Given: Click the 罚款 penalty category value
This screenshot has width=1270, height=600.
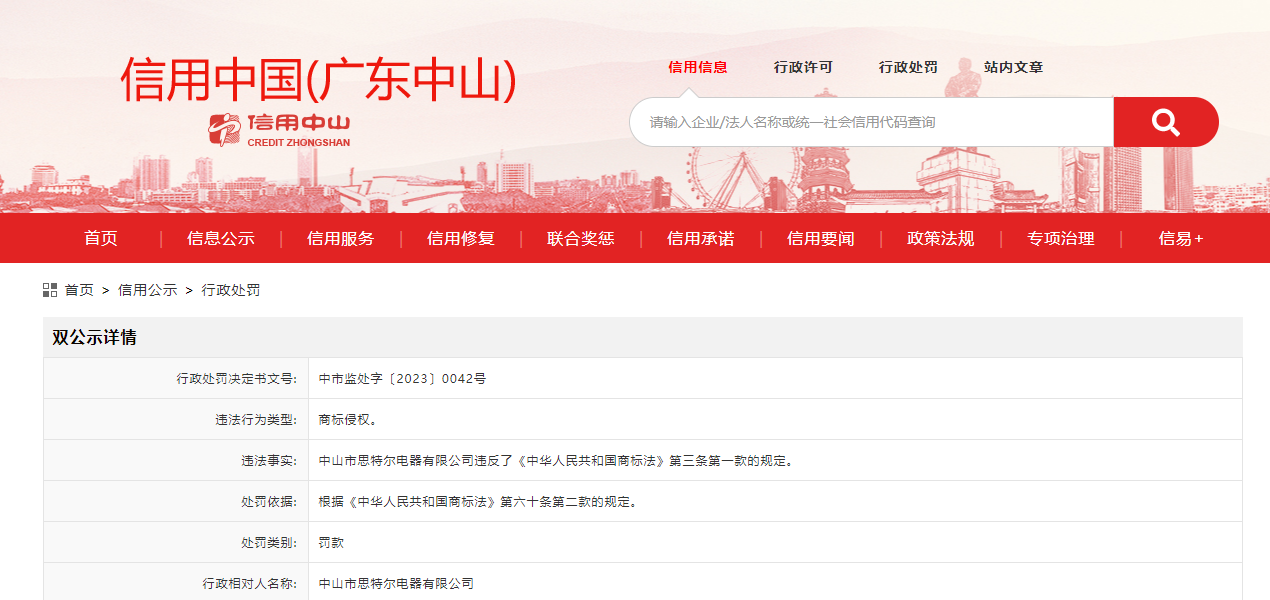Looking at the screenshot, I should click(331, 543).
